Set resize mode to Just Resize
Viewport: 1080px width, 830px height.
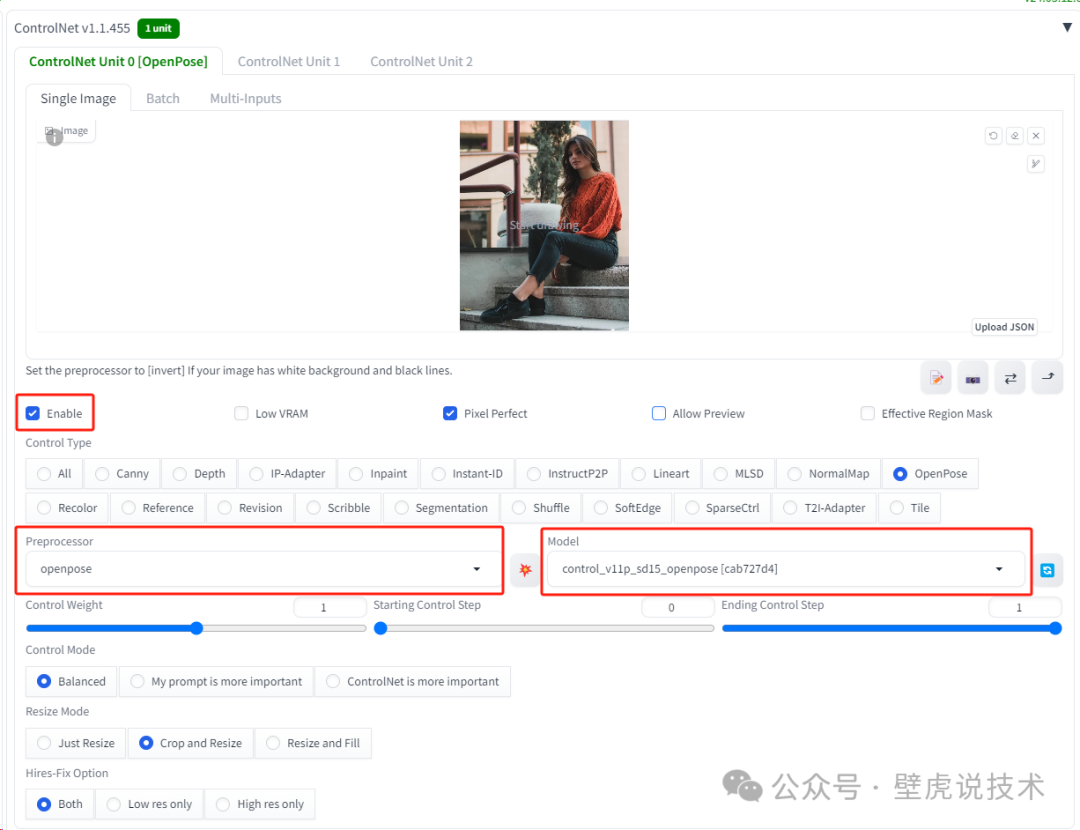[76, 743]
